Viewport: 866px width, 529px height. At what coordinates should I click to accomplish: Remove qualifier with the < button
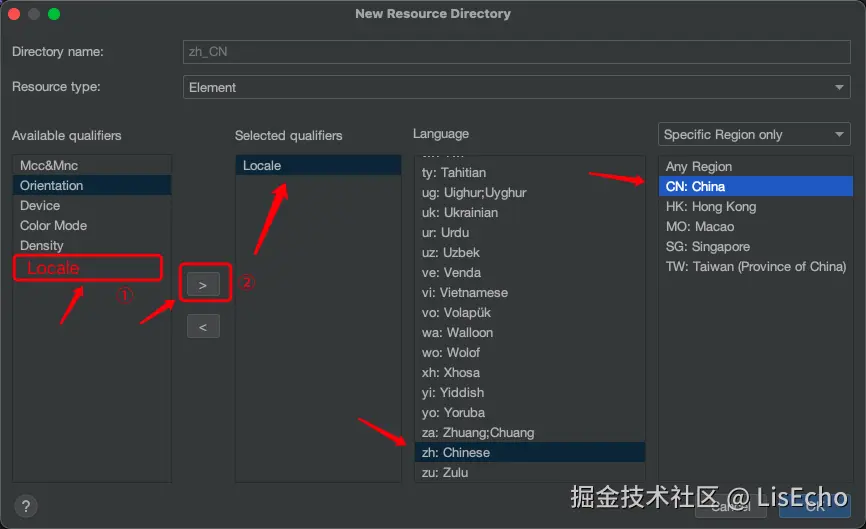click(x=203, y=327)
